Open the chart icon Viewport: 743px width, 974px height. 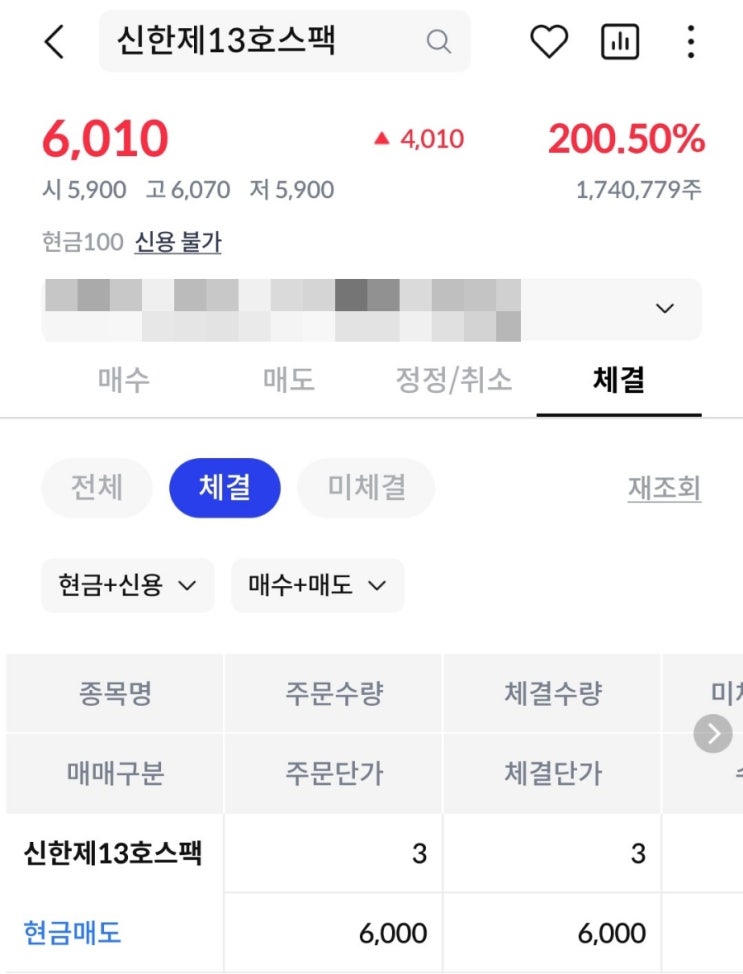point(620,42)
